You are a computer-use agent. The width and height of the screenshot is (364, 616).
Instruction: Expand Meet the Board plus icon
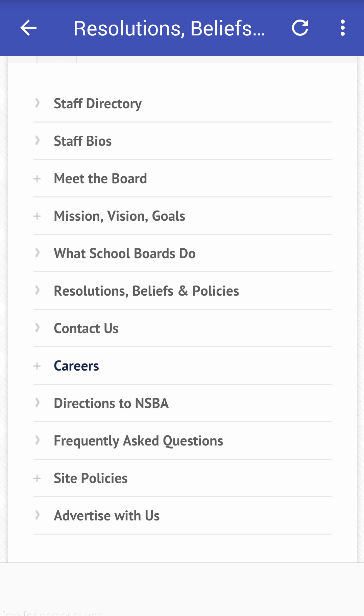pyautogui.click(x=37, y=179)
